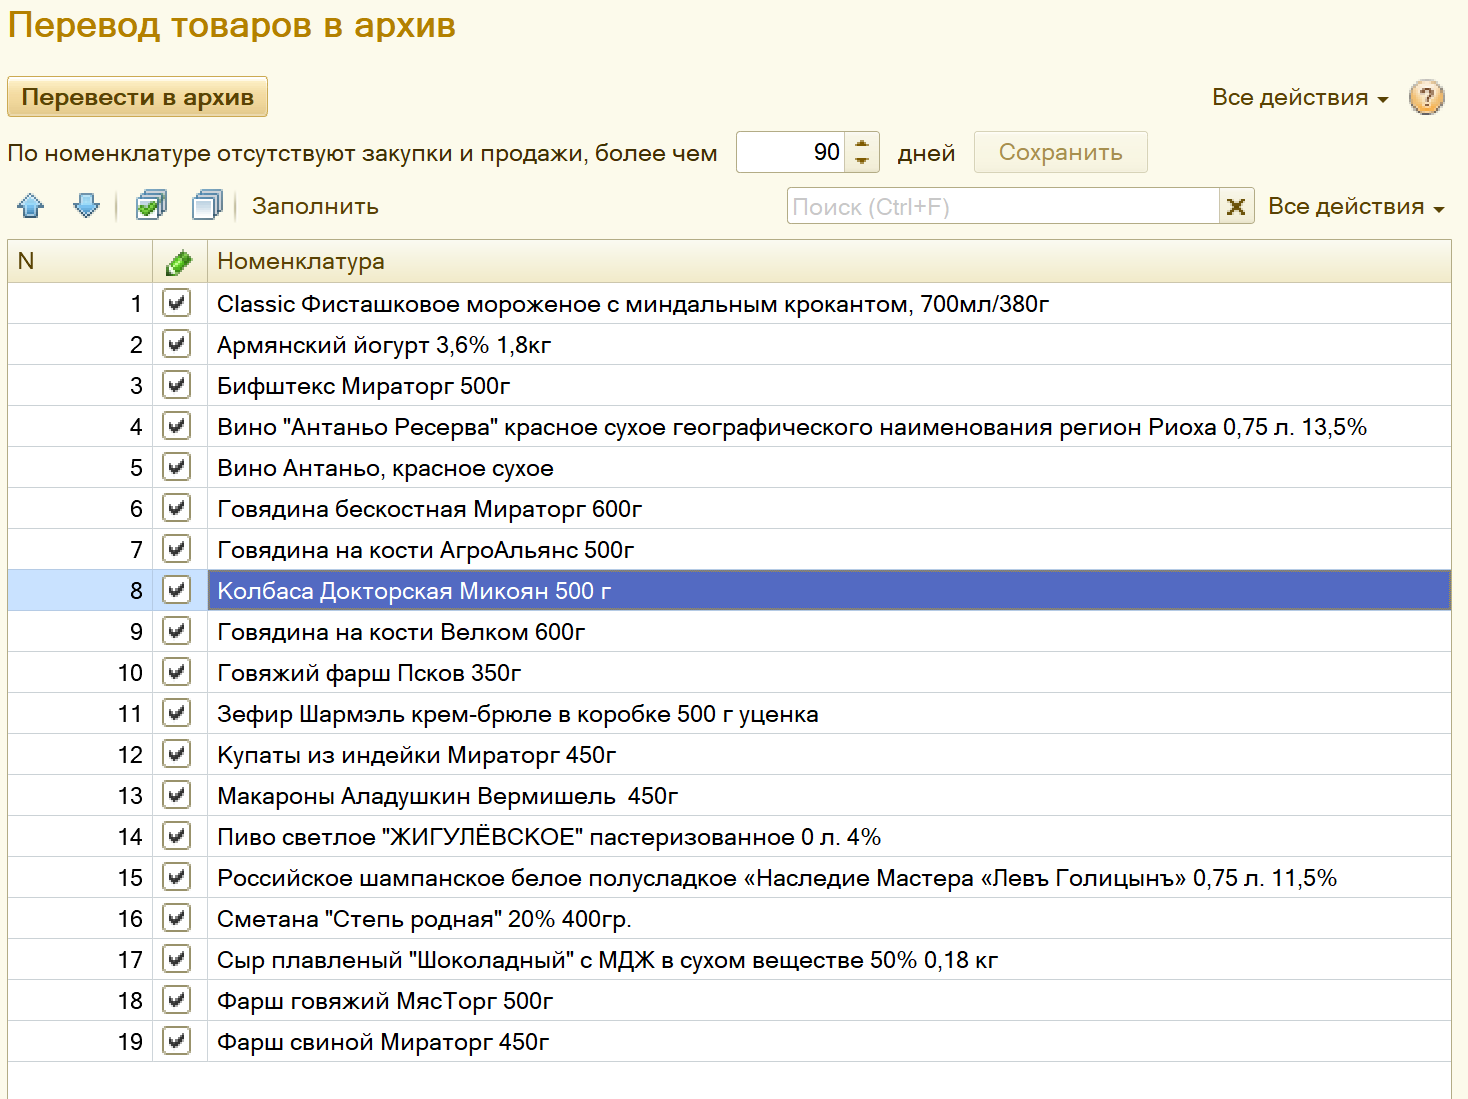Open top Все действия dropdown menu

coord(1300,98)
